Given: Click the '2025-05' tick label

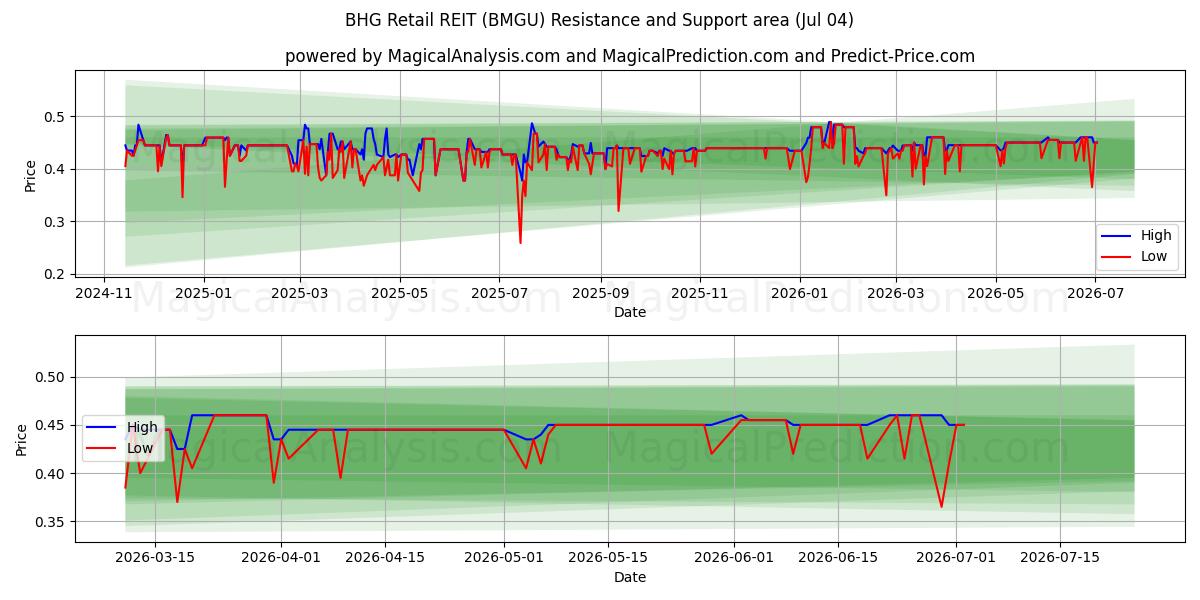Looking at the screenshot, I should click(x=400, y=293).
